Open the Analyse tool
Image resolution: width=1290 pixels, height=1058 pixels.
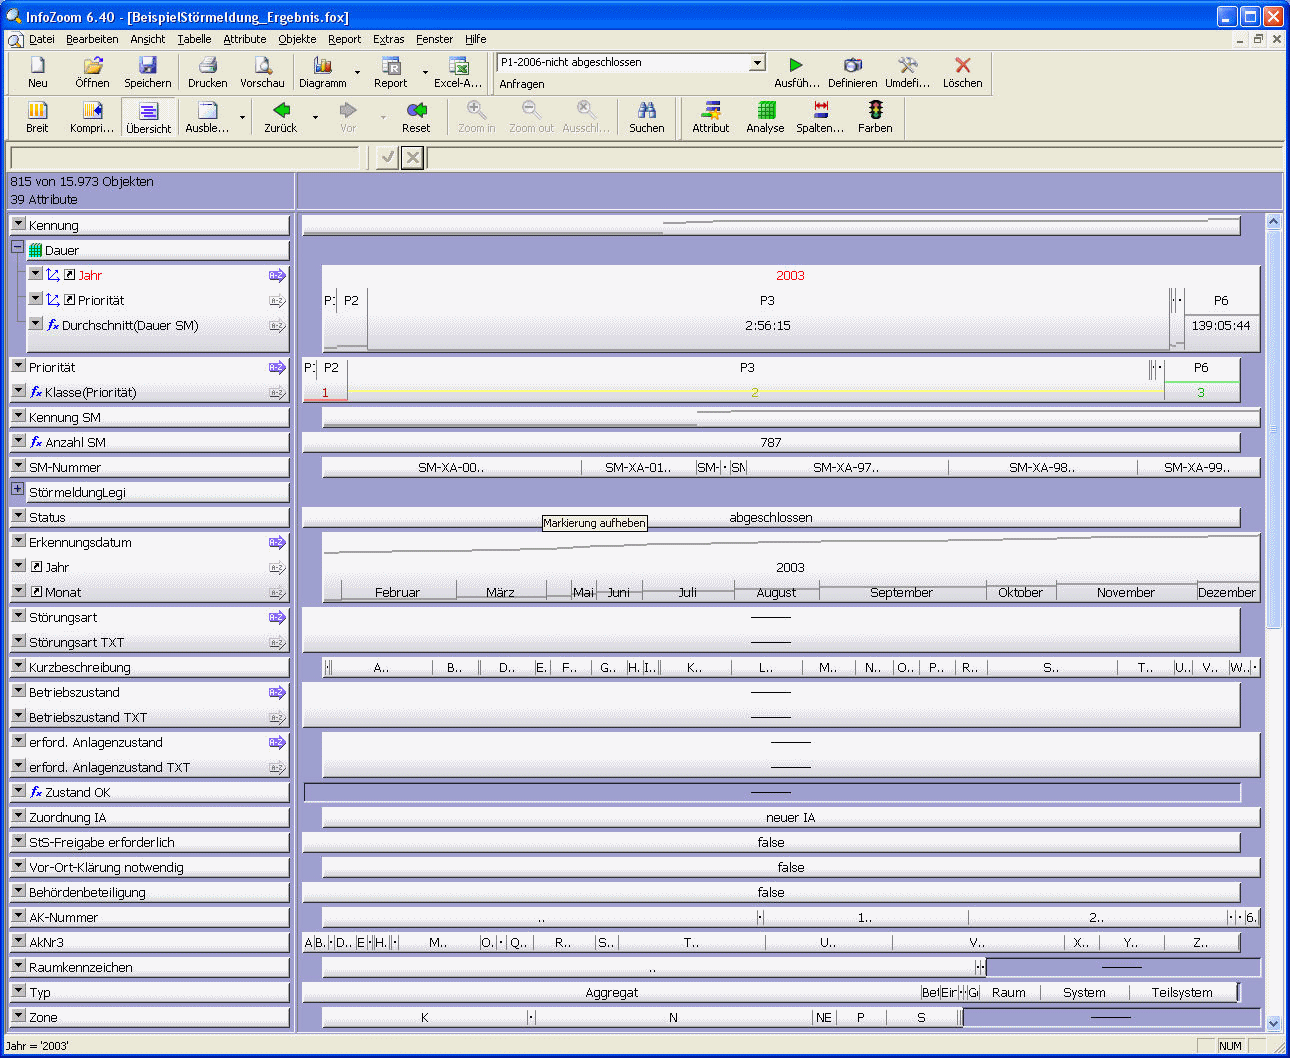(765, 111)
